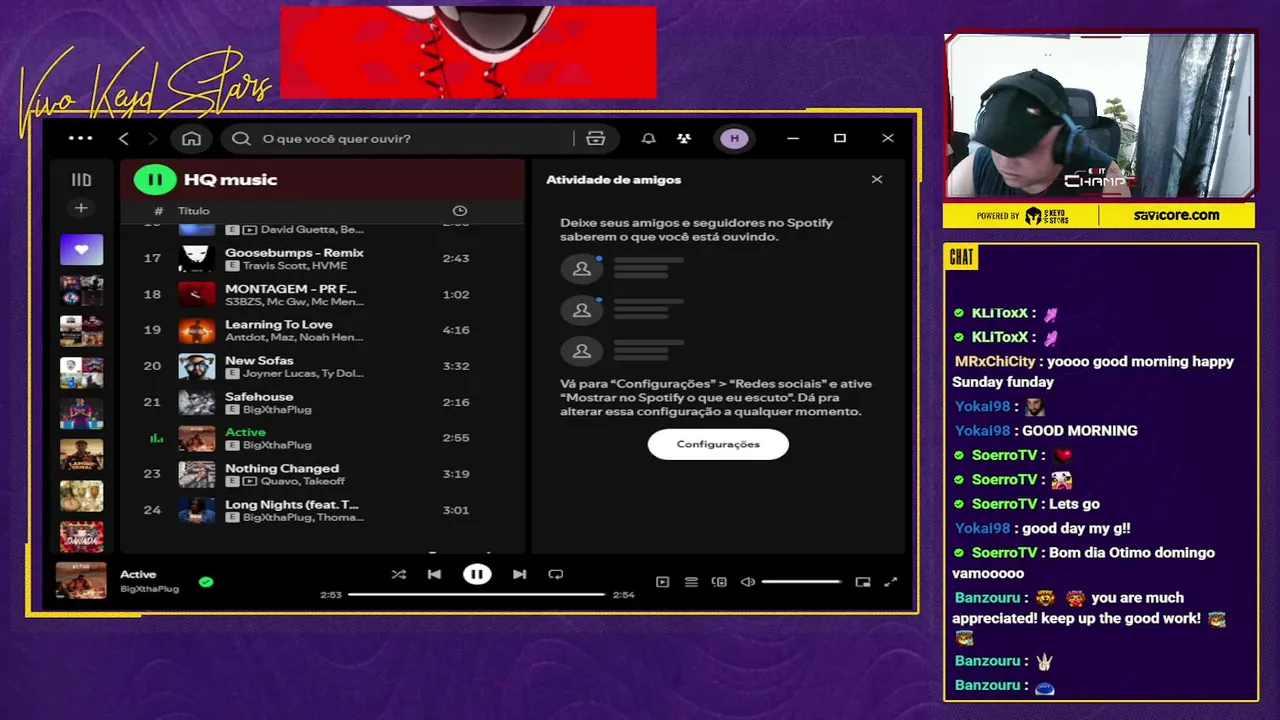Viewport: 1280px width, 720px height.
Task: Open the friend activity icon
Action: 684,138
